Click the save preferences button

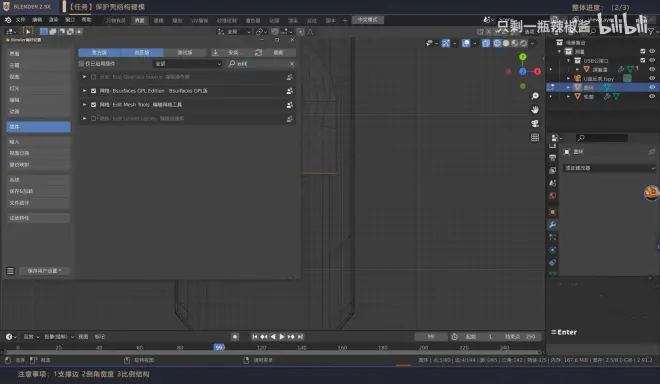(x=44, y=271)
